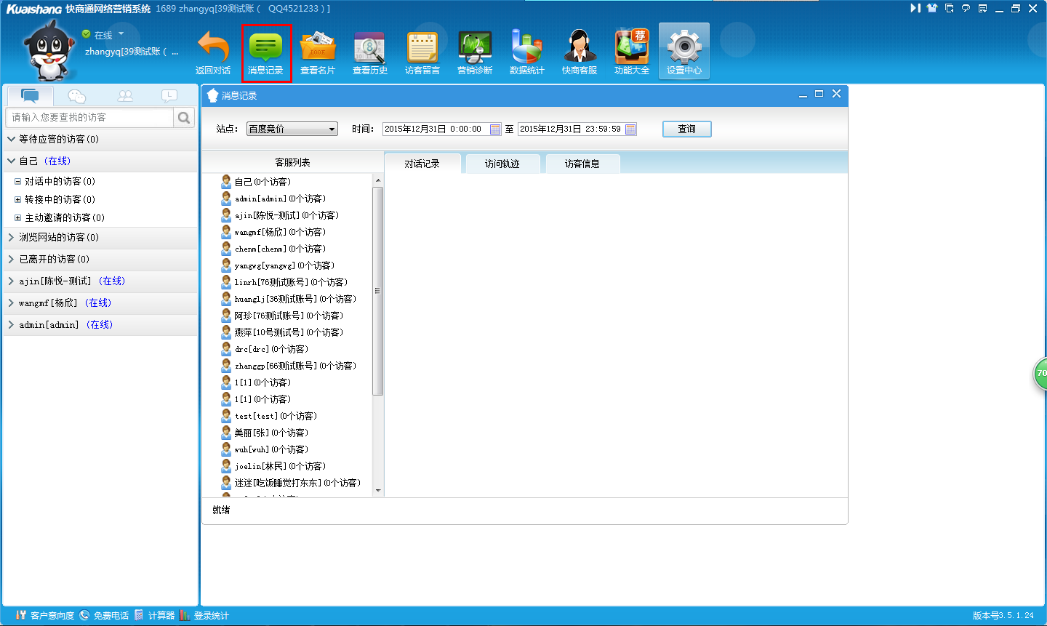Expand the 主动邀请的访客 tree node
Viewport: 1047px width, 626px height.
pyautogui.click(x=17, y=218)
